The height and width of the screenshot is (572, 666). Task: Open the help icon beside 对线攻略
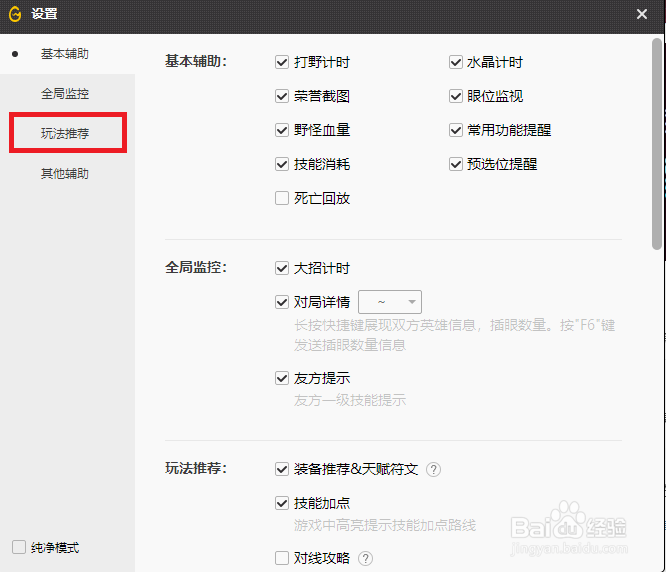click(x=365, y=558)
